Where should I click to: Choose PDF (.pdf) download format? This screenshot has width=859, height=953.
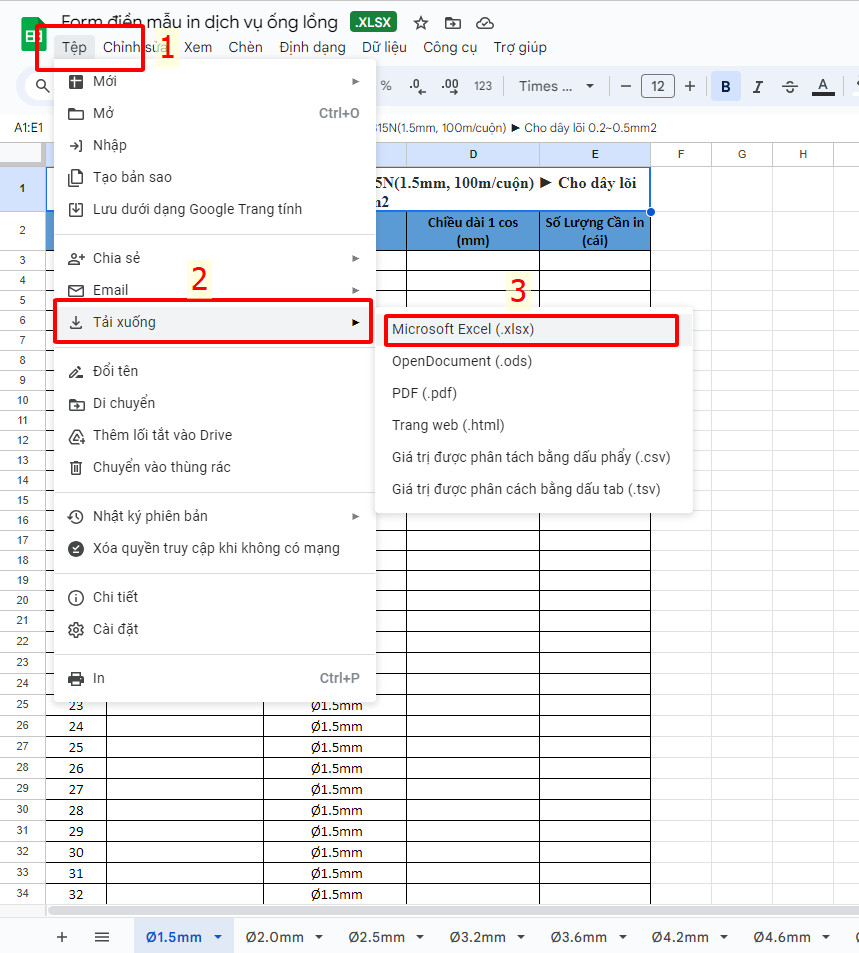tap(424, 393)
